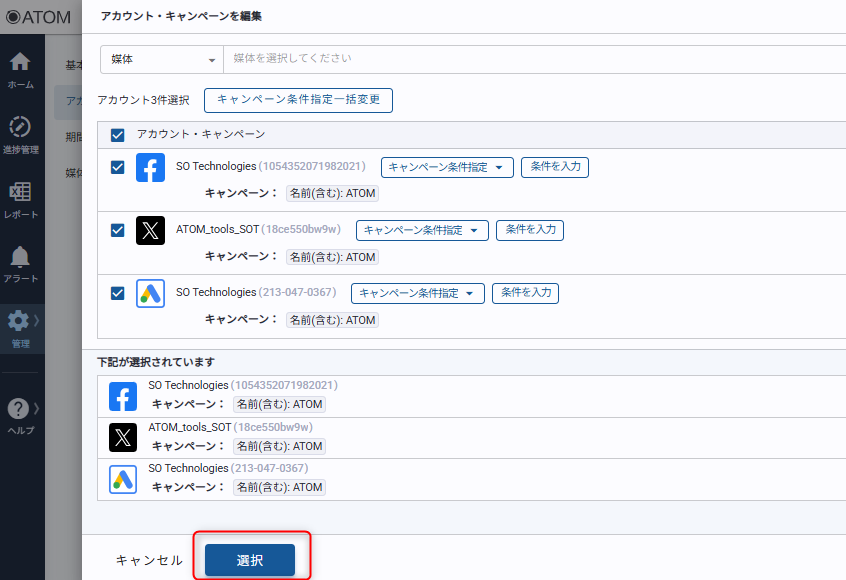This screenshot has height=580, width=846.
Task: Click the ATOM logo in header
Action: tap(39, 17)
